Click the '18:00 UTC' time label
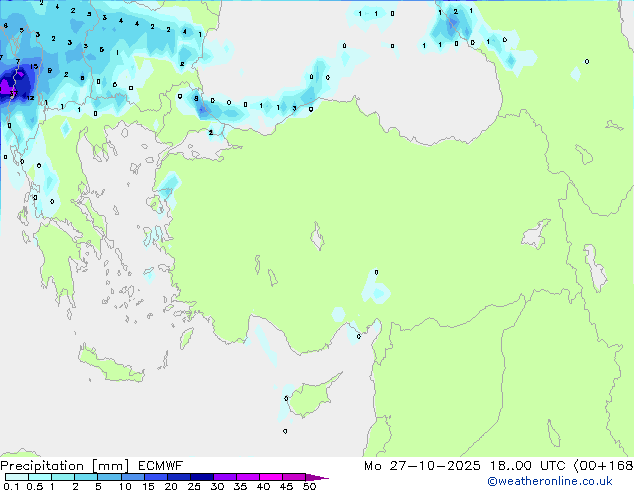Viewport: 634px width, 490px height. (527, 466)
